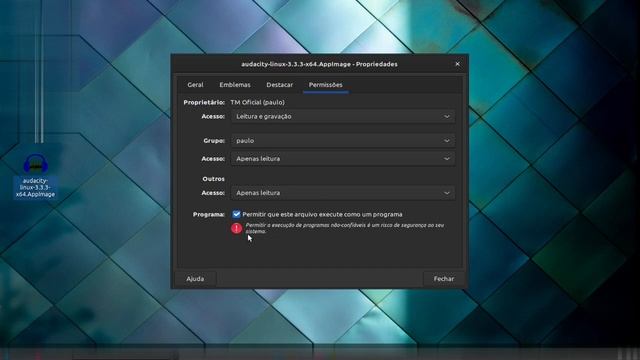Click the red security warning icon
Screen dimensions: 640x360
(236, 228)
